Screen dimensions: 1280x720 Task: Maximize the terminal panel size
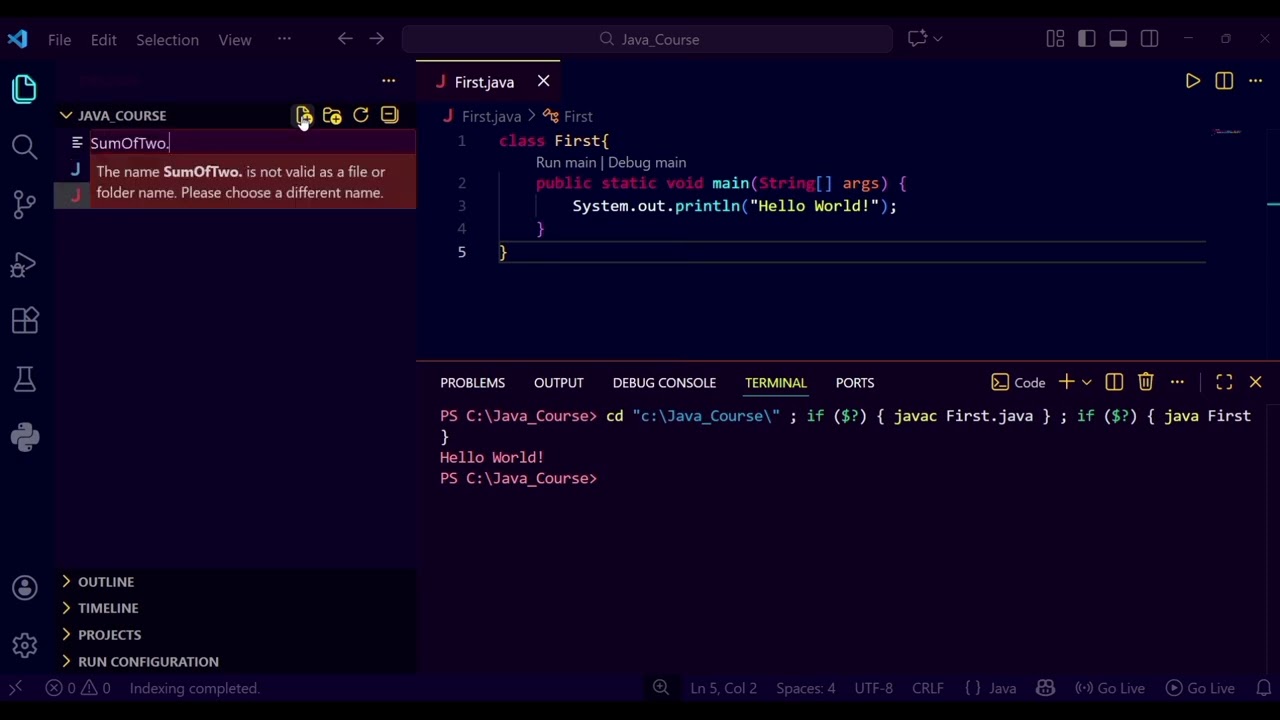coord(1224,382)
